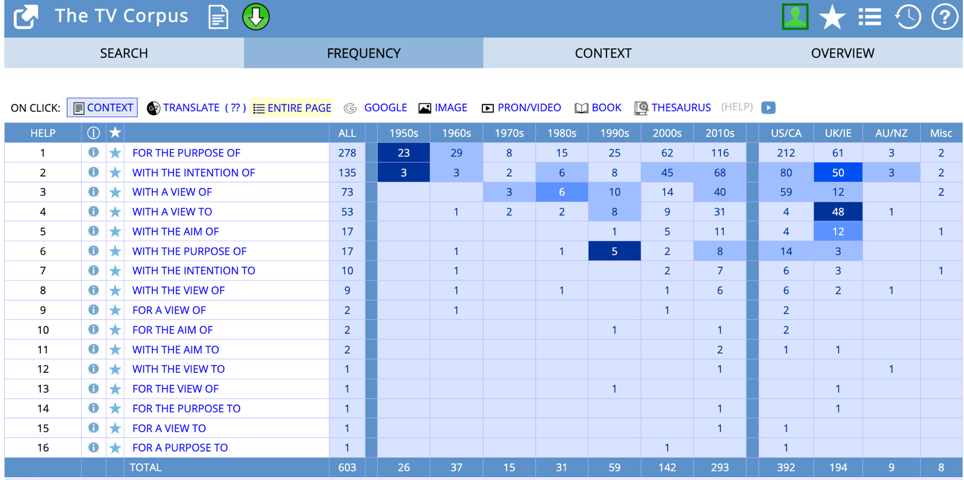The image size is (964, 480).
Task: Click info icon for WITH THE AIM OF
Action: click(93, 231)
